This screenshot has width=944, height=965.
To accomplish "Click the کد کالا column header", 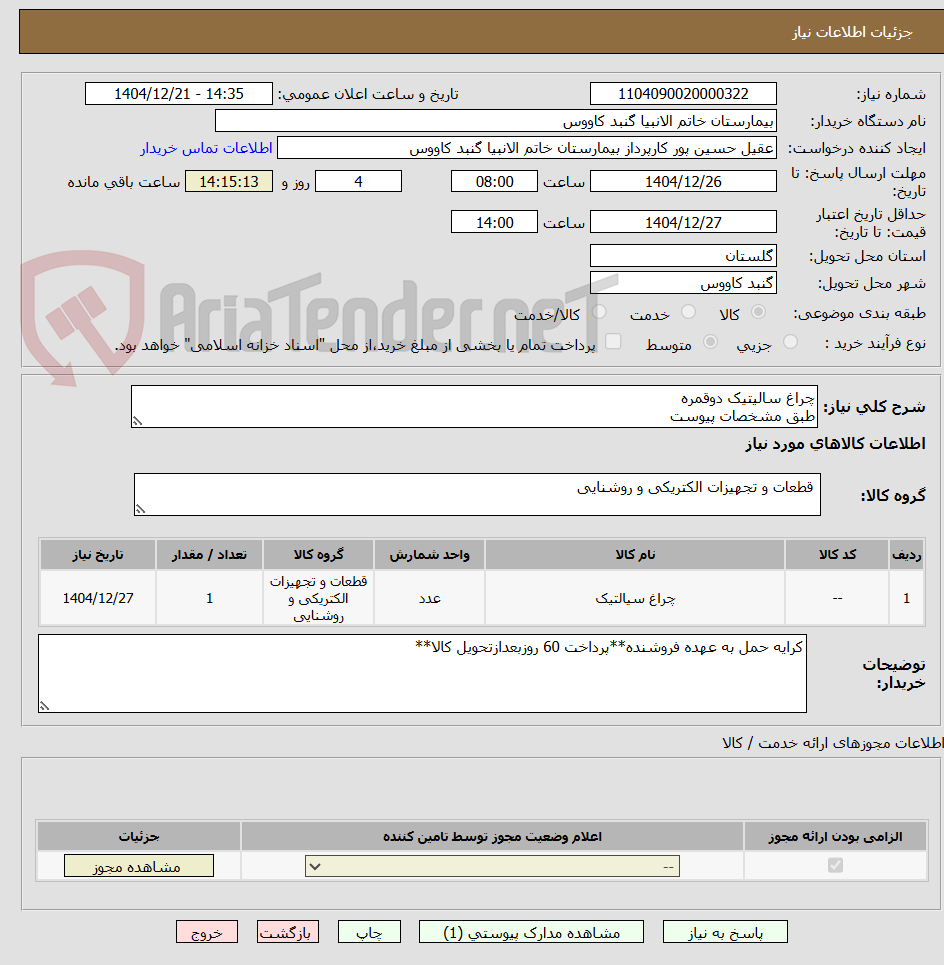I will [837, 555].
